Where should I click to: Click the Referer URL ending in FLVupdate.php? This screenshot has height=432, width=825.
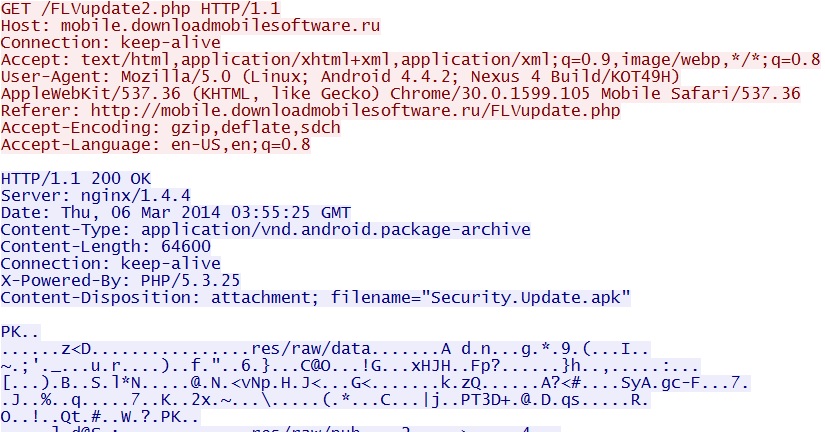click(x=355, y=110)
